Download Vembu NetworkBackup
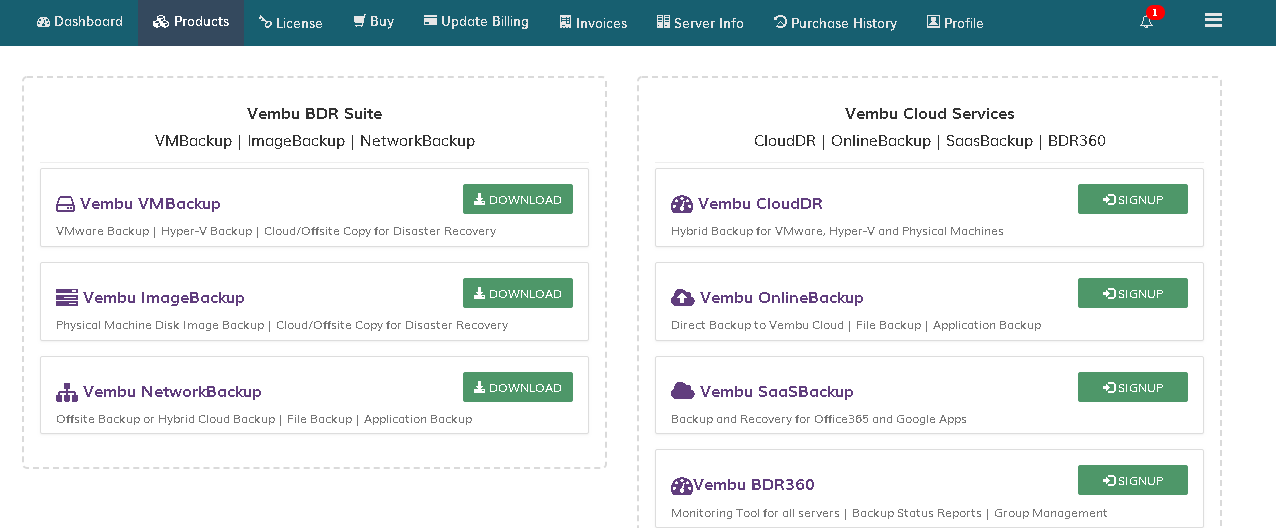Viewport: 1276px width, 528px height. pyautogui.click(x=518, y=387)
